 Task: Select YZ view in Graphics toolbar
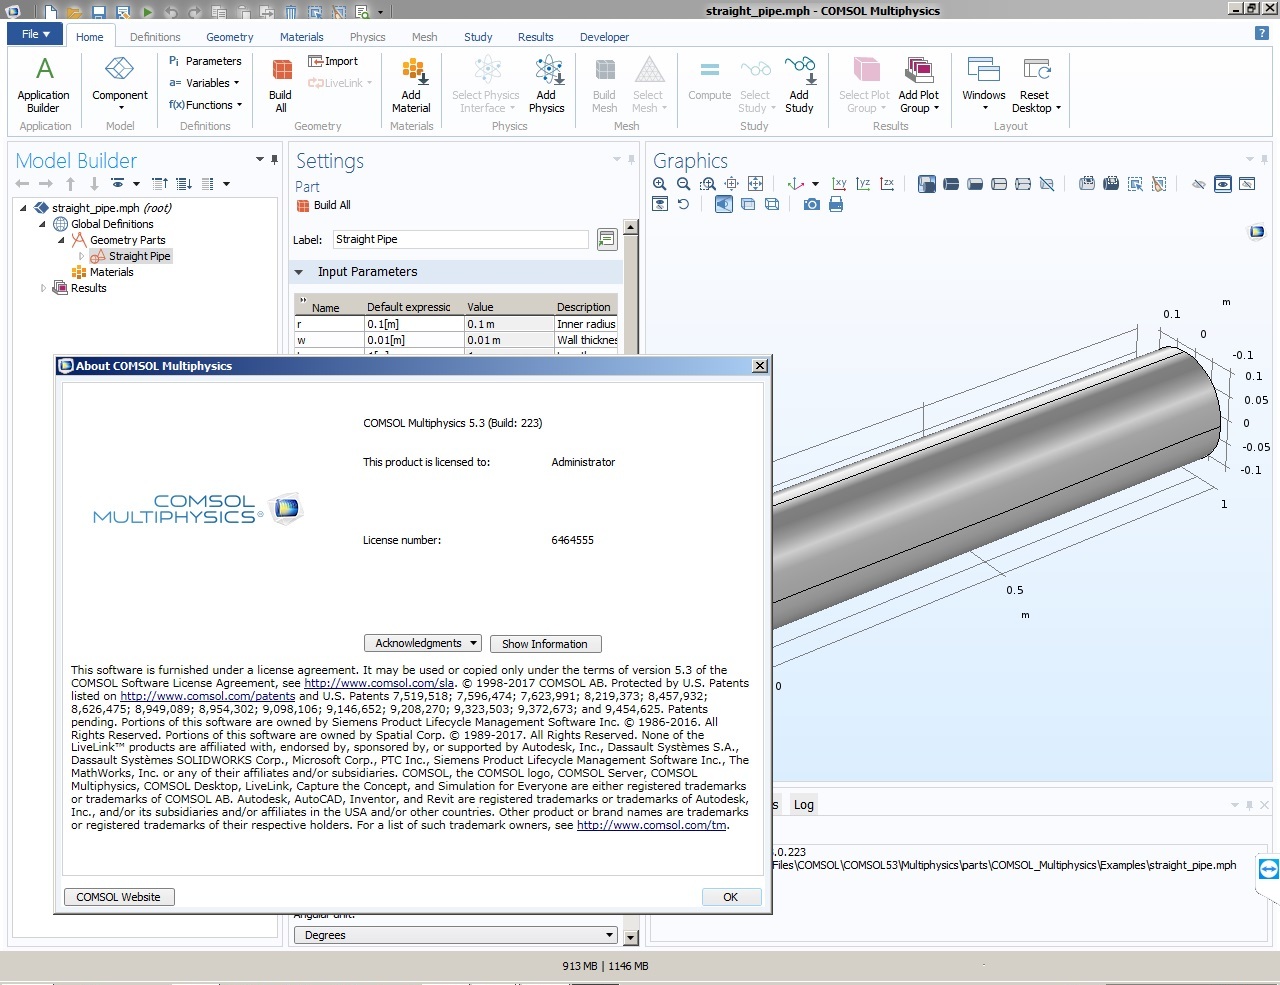pyautogui.click(x=863, y=184)
